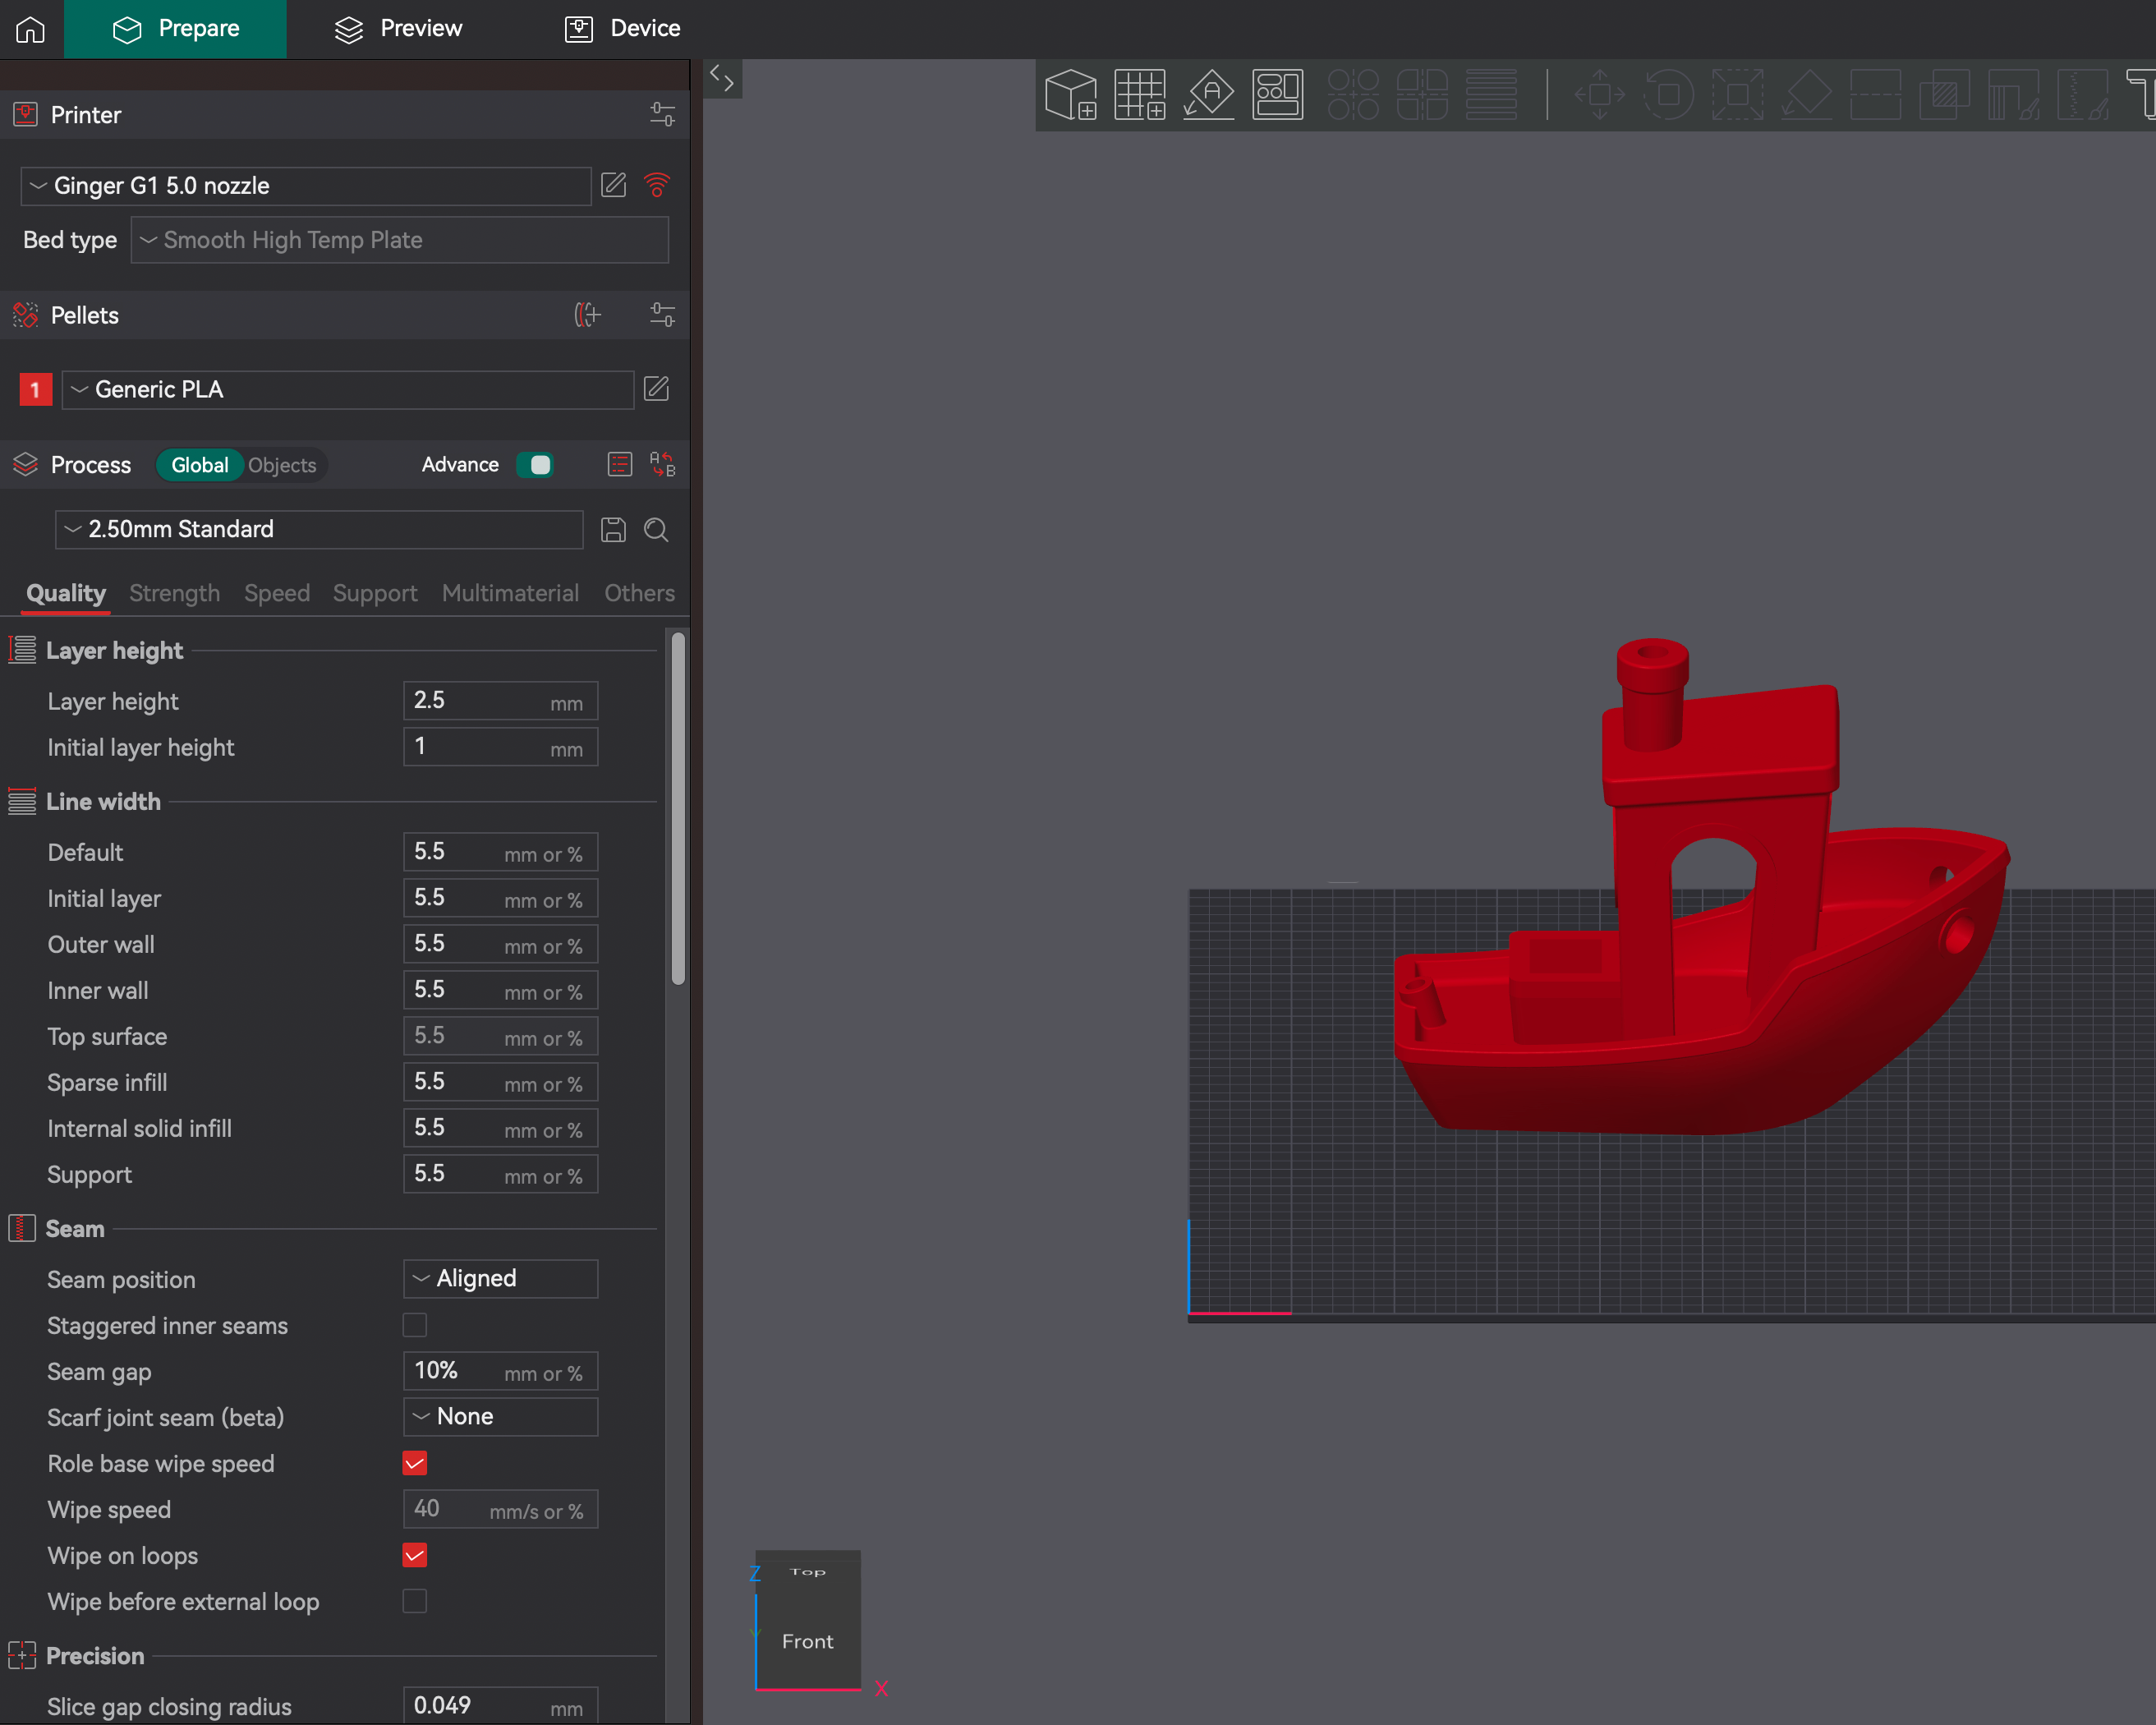Save the 2.50mm Standard process preset
This screenshot has height=1725, width=2156.
(613, 530)
